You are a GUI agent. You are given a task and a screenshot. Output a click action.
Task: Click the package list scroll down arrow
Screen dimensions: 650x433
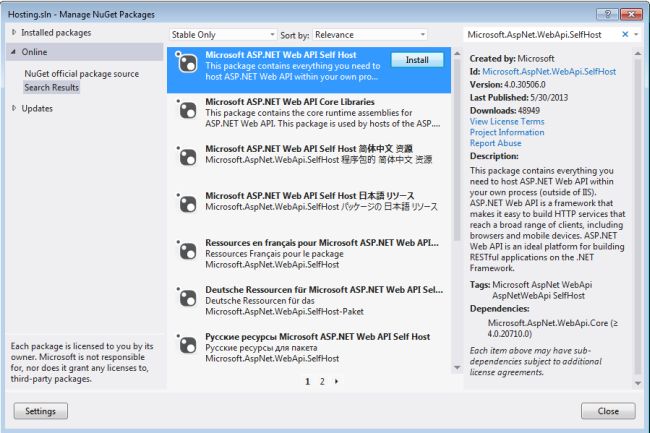click(457, 367)
